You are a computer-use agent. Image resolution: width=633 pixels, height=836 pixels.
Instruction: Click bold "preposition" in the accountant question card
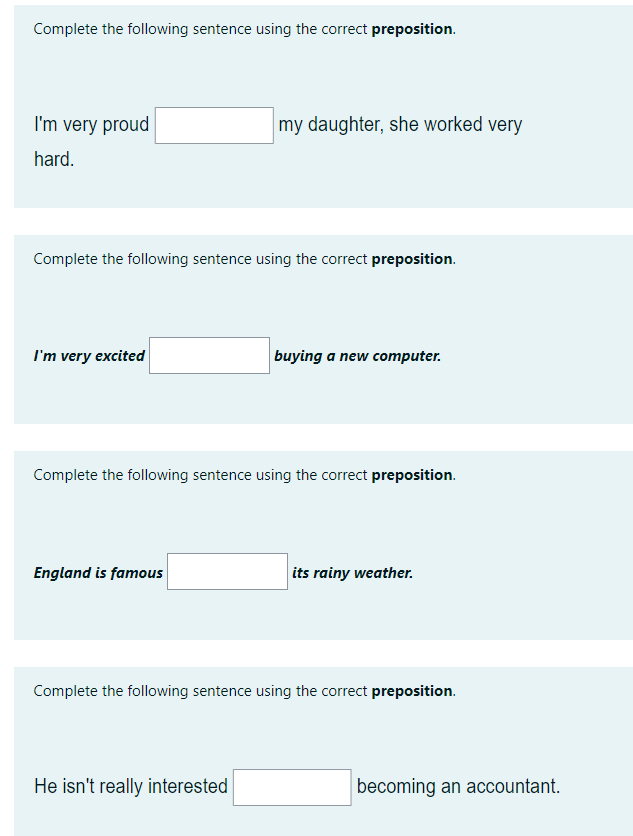[412, 692]
